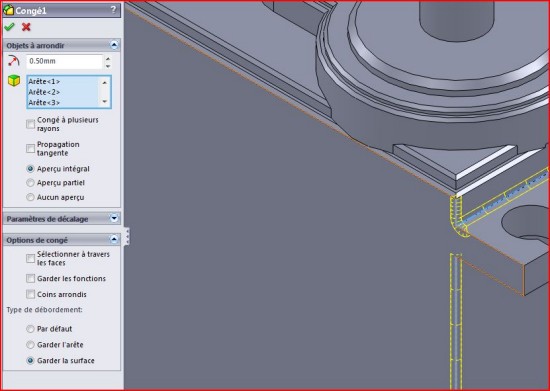Click the yellow-green cube selection icon
Image resolution: width=550 pixels, height=391 pixels.
tap(14, 81)
